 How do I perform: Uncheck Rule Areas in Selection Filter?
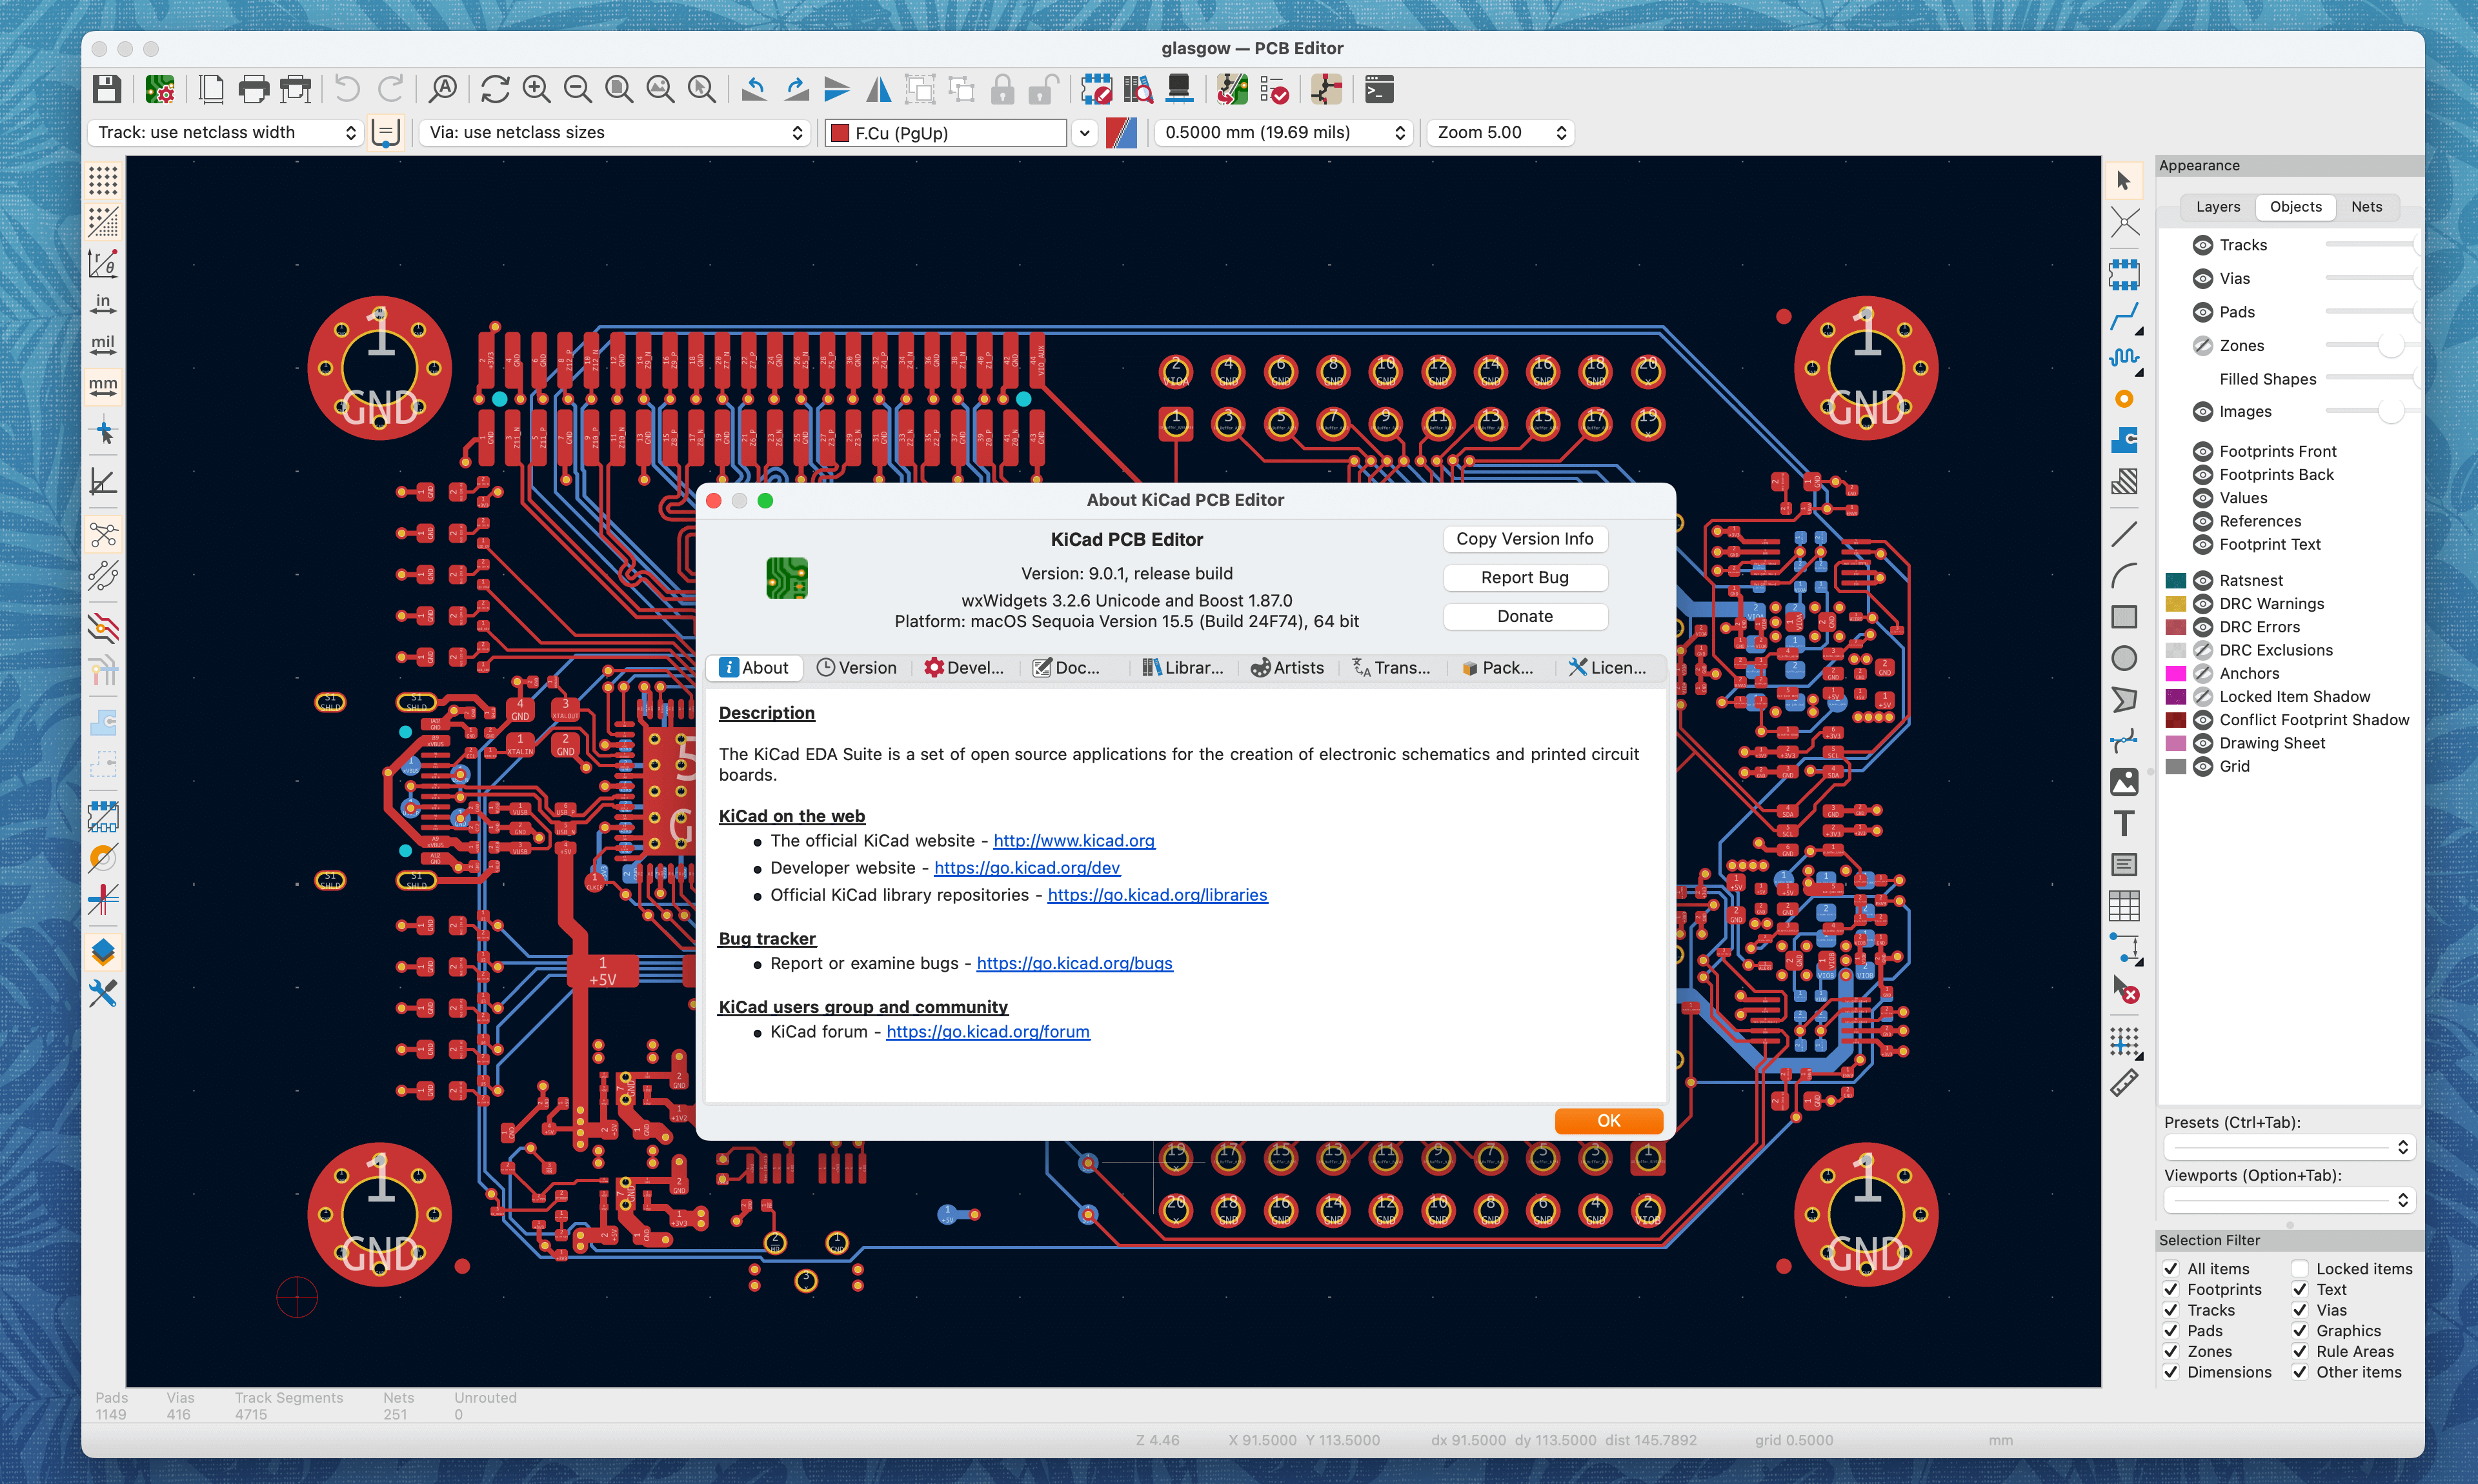(x=2300, y=1352)
